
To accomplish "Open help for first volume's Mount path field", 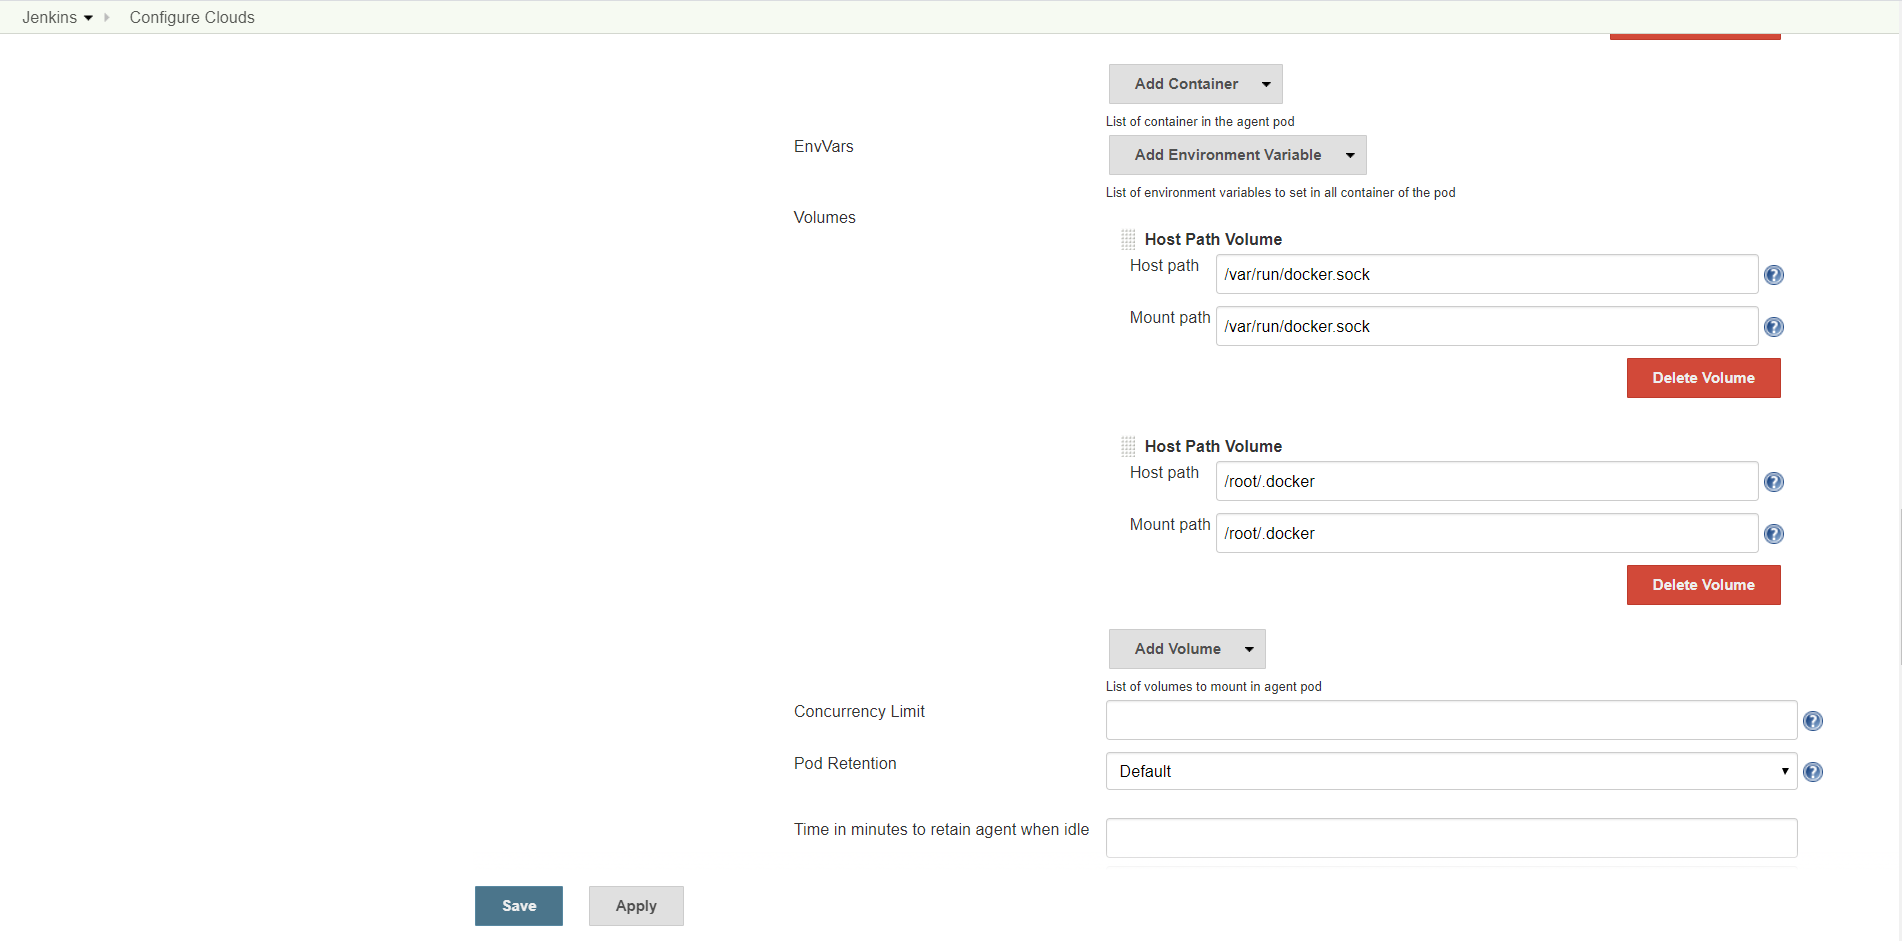I will pos(1774,327).
